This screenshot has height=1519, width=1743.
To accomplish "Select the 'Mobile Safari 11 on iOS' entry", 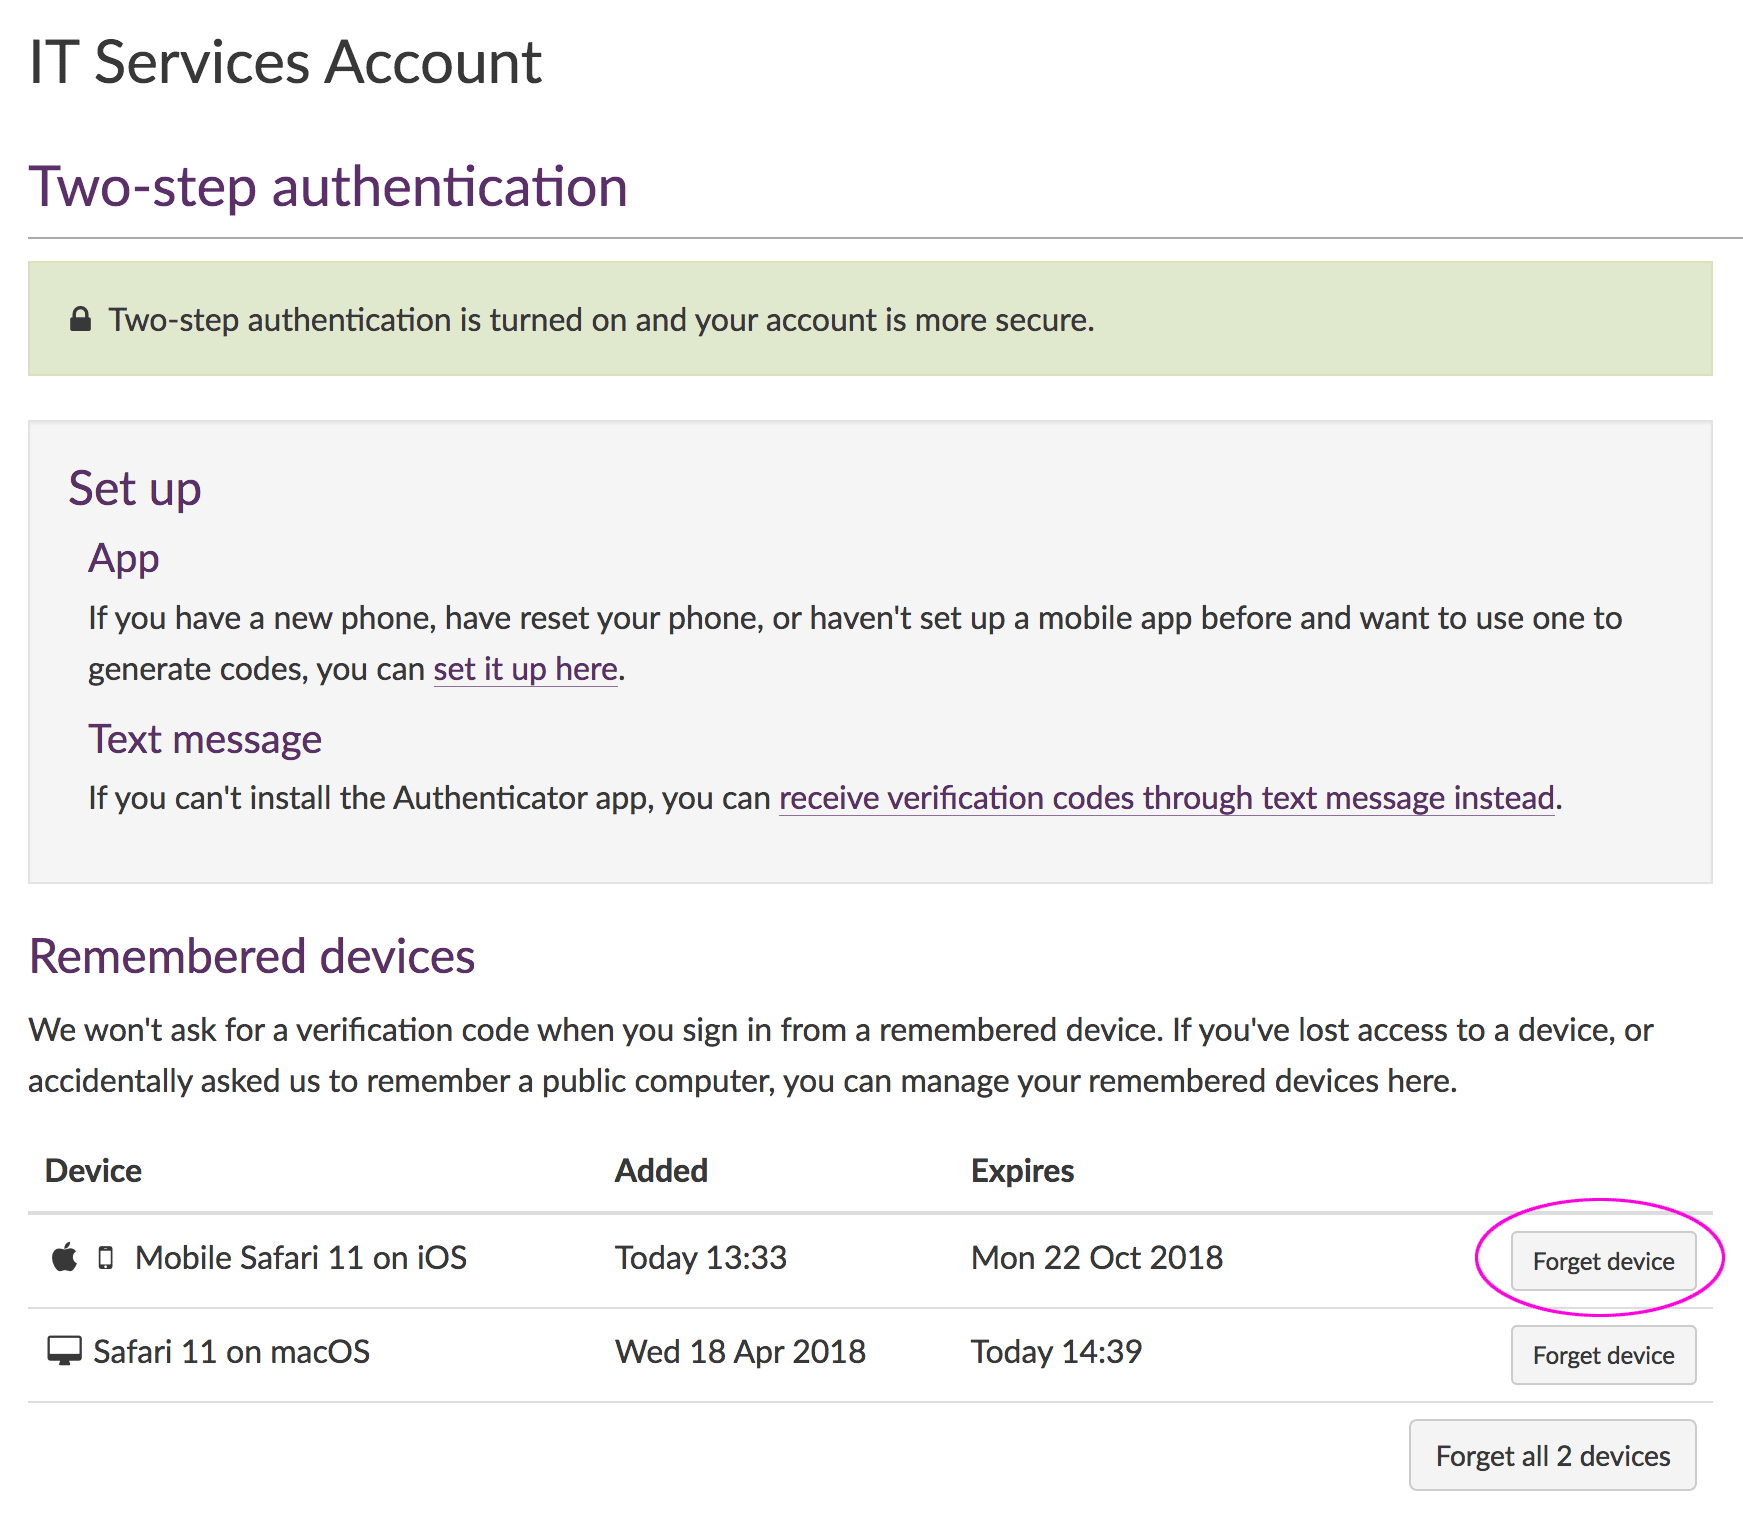I will pos(301,1258).
